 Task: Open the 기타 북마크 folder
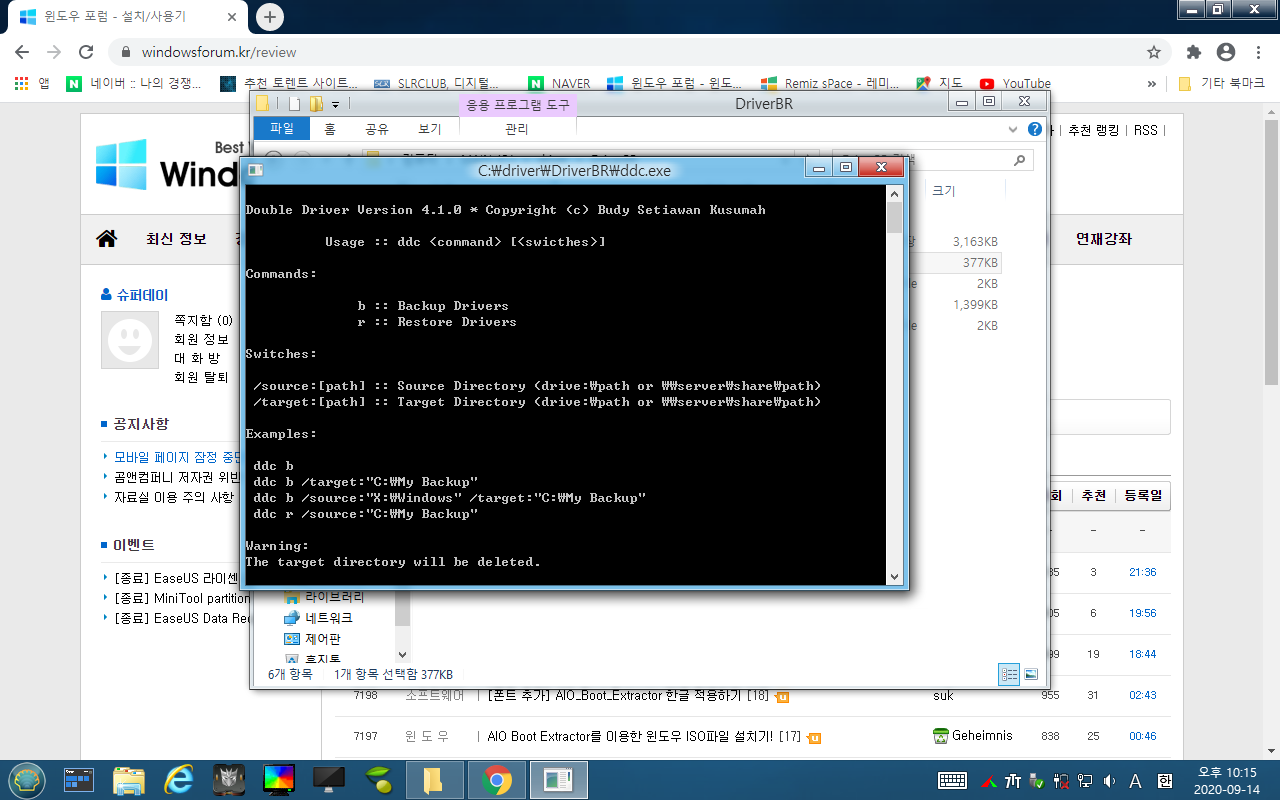tap(1222, 84)
